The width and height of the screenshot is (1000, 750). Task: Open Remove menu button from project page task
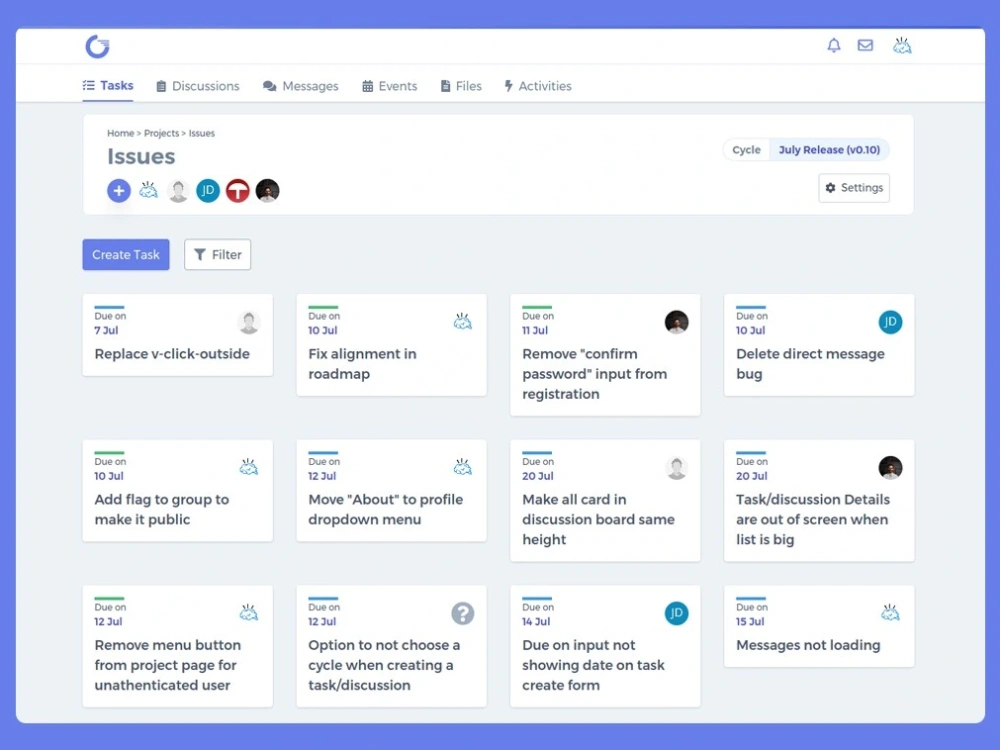(168, 665)
